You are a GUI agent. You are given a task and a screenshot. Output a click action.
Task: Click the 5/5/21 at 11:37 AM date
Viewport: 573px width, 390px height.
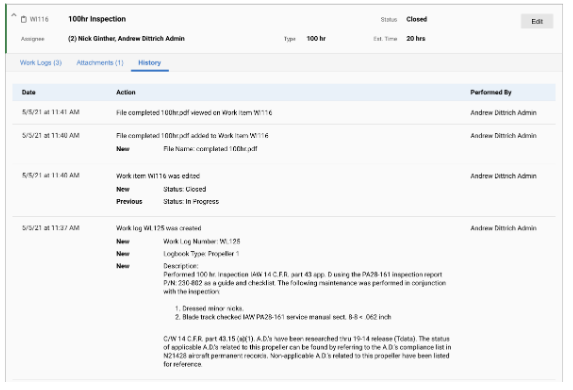point(51,228)
